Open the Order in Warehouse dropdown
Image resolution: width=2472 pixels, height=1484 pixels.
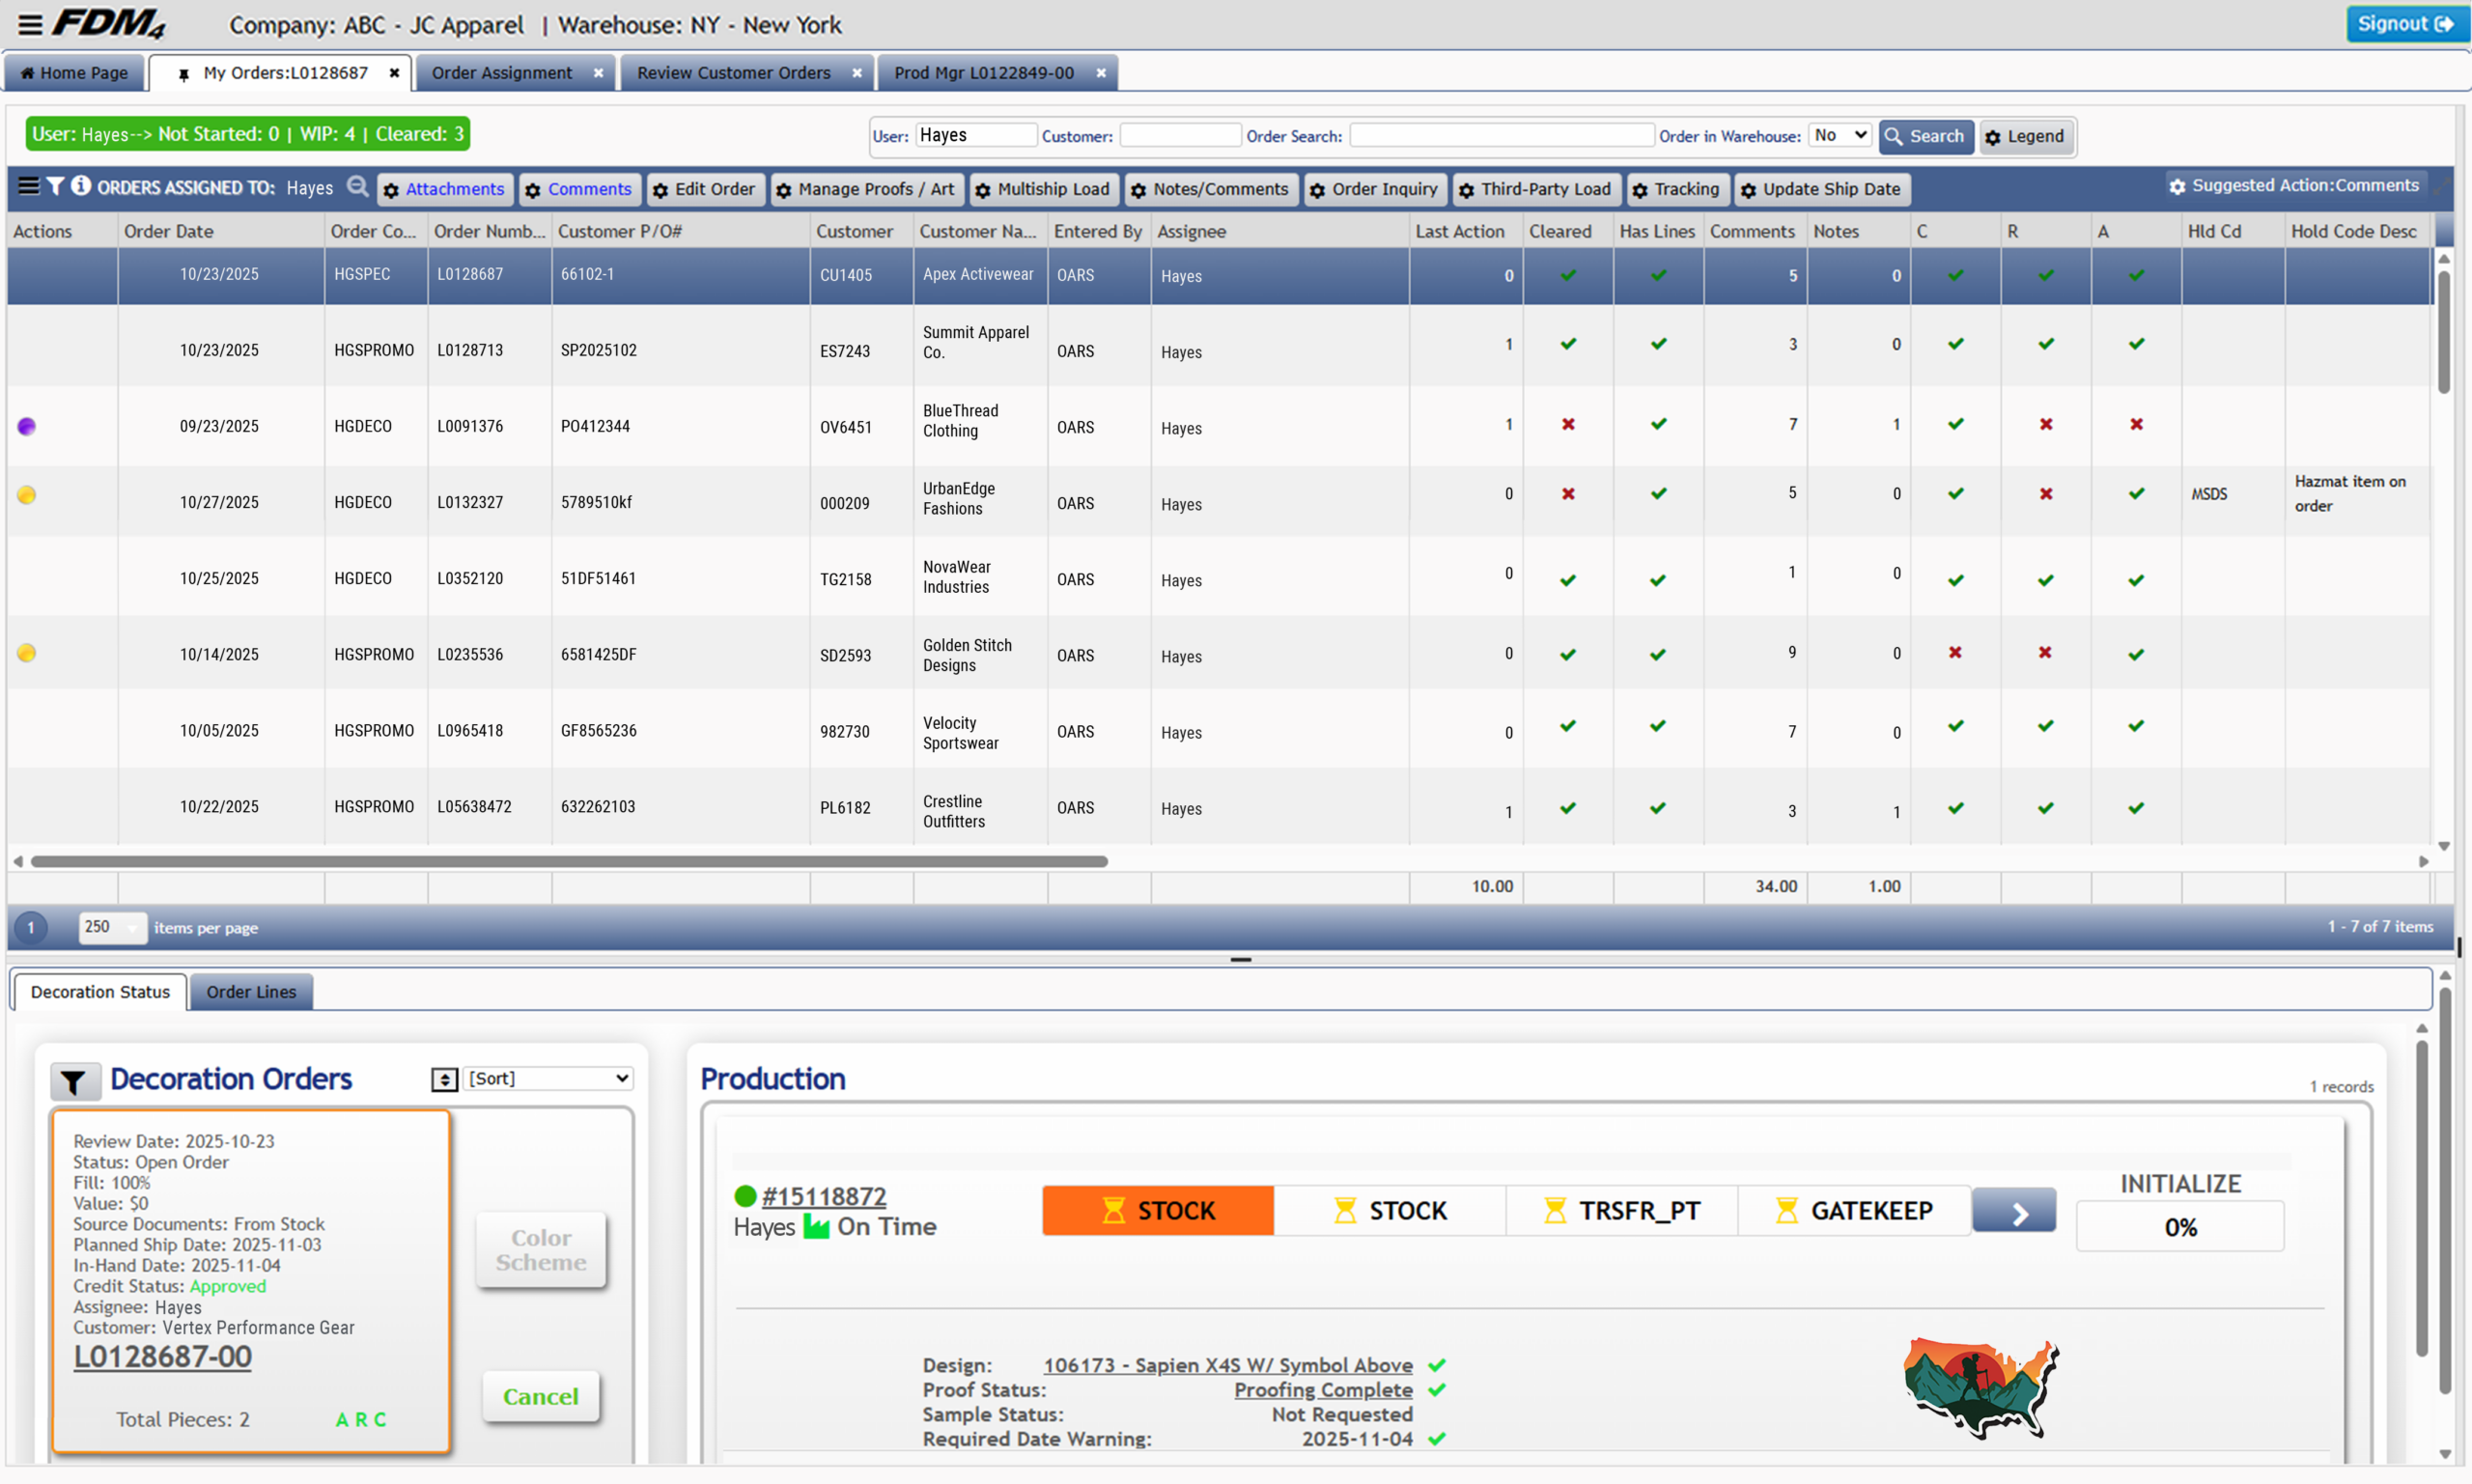(1840, 135)
